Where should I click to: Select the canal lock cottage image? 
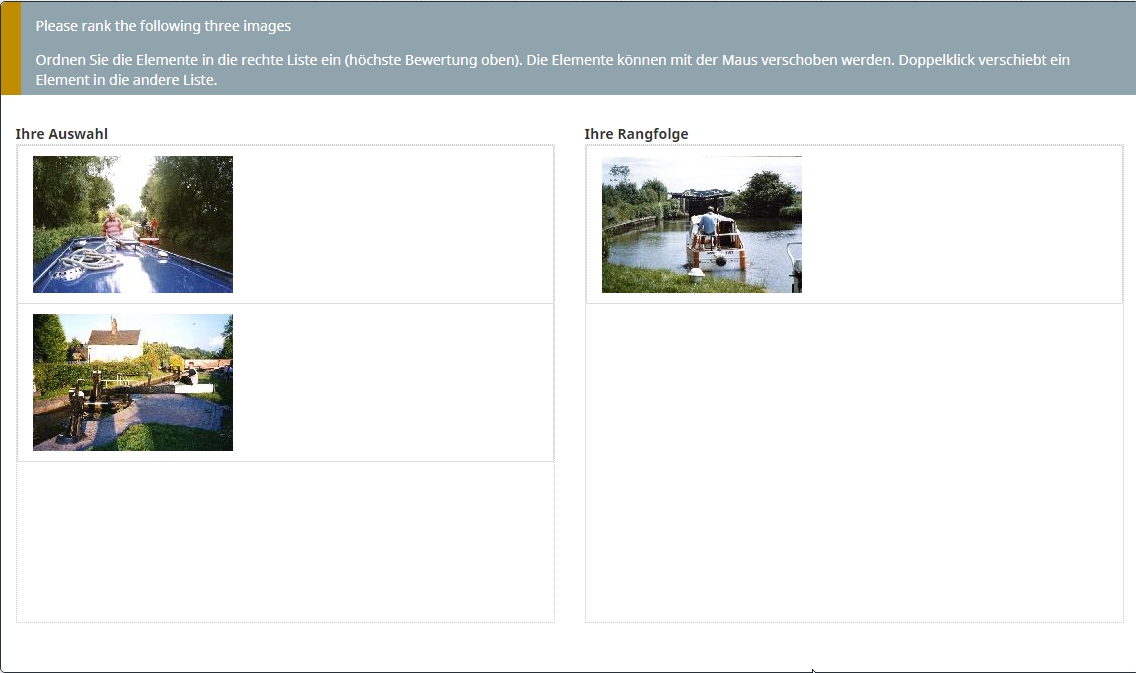point(133,382)
